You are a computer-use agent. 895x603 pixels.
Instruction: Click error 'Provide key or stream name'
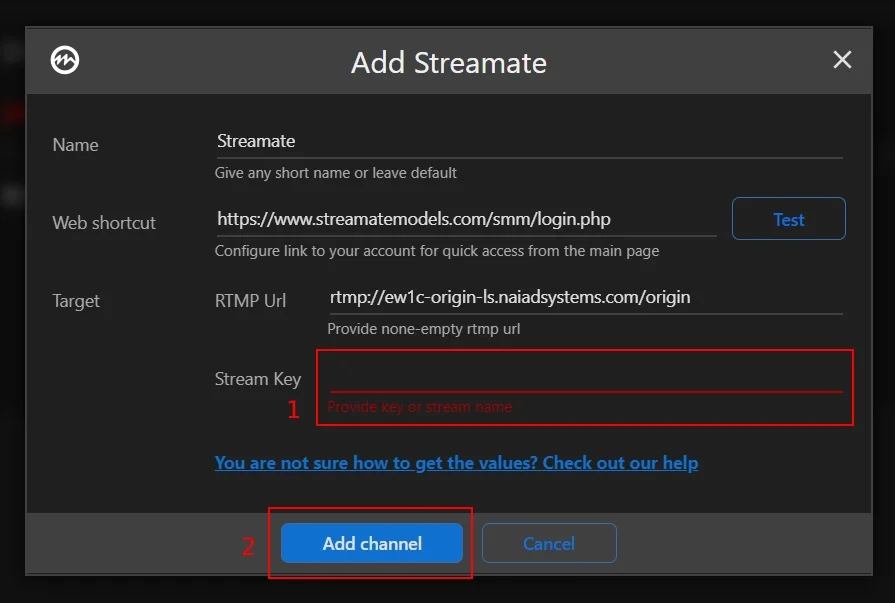(420, 407)
